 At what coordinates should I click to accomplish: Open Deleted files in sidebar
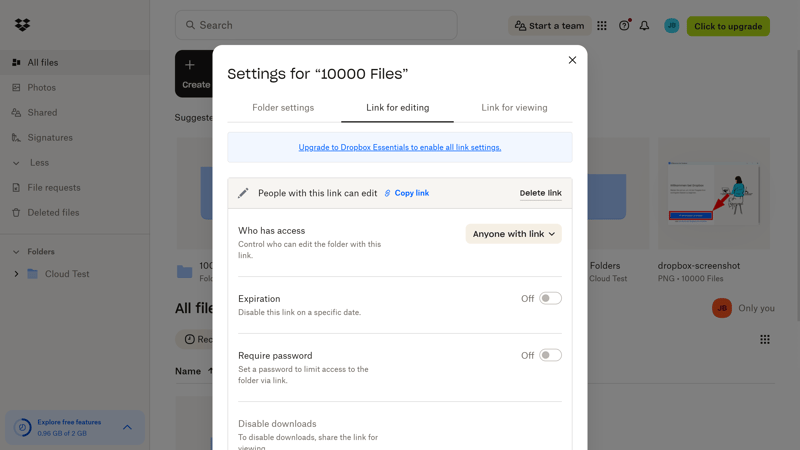74,213
